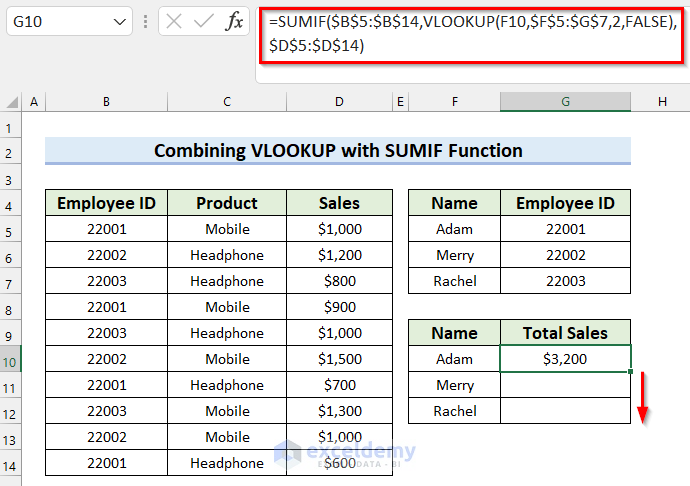Viewport: 690px width, 486px height.
Task: Select column H header
Action: [x=661, y=102]
